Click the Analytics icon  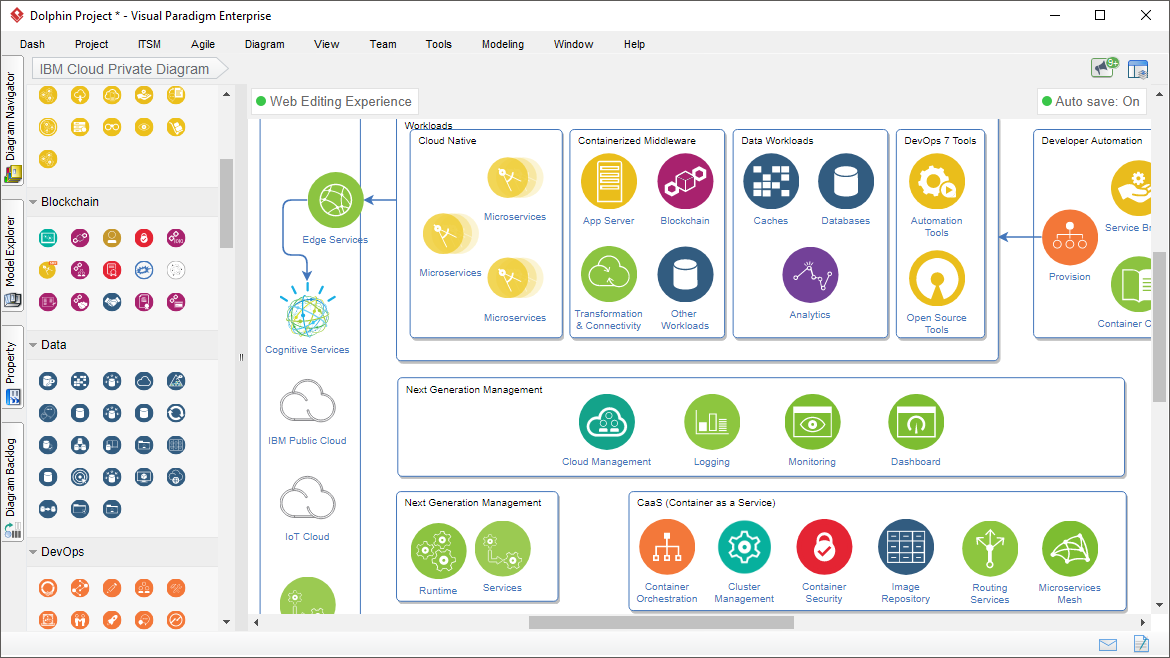point(810,275)
